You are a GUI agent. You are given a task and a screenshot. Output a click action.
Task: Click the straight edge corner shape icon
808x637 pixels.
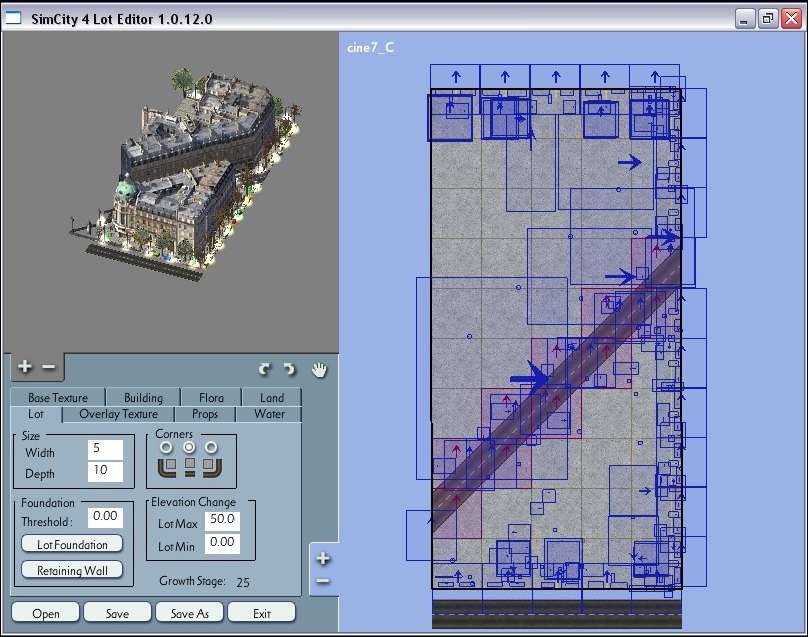[190, 466]
